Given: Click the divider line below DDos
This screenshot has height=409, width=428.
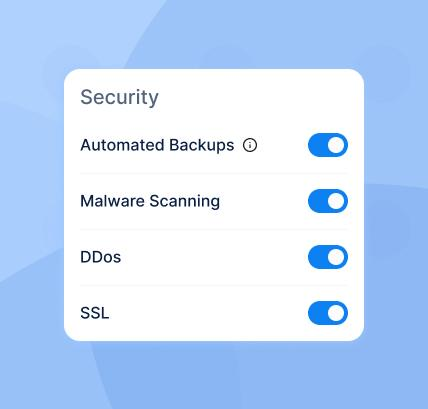Looking at the screenshot, I should 214,285.
